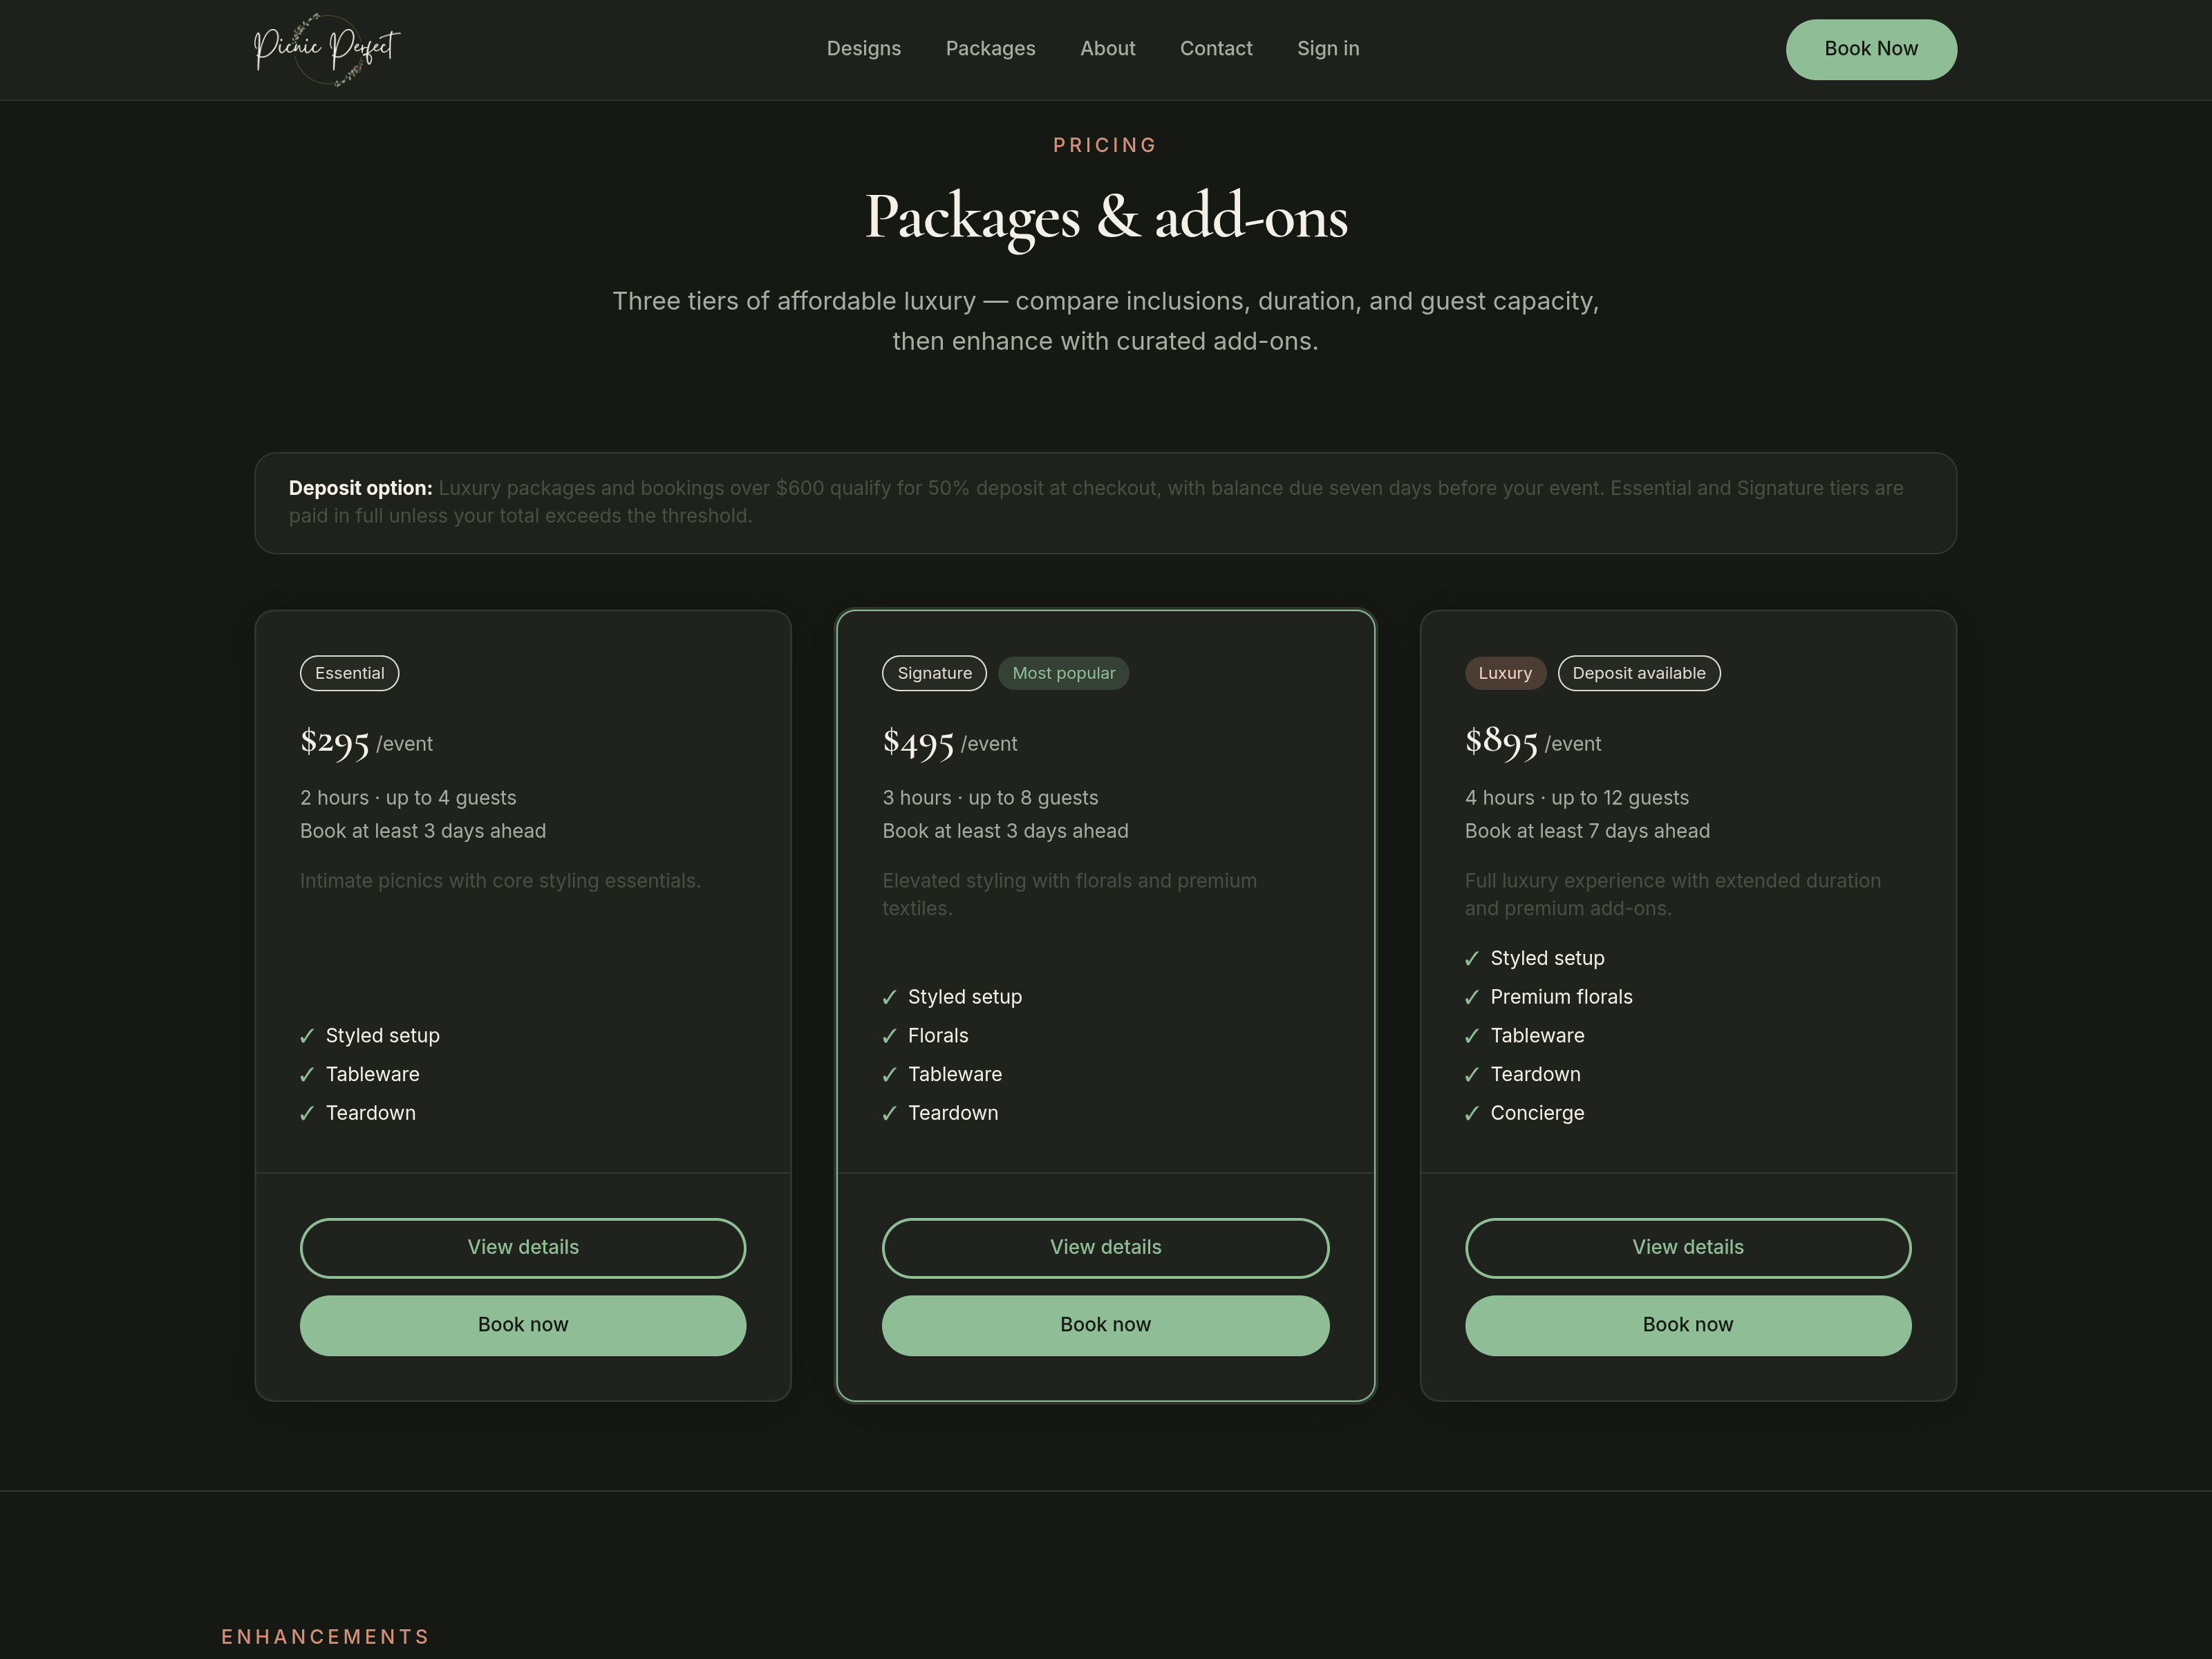Viewport: 2212px width, 1659px height.
Task: Click 'Intimate picnics with core styling essentials.'
Action: (x=500, y=881)
